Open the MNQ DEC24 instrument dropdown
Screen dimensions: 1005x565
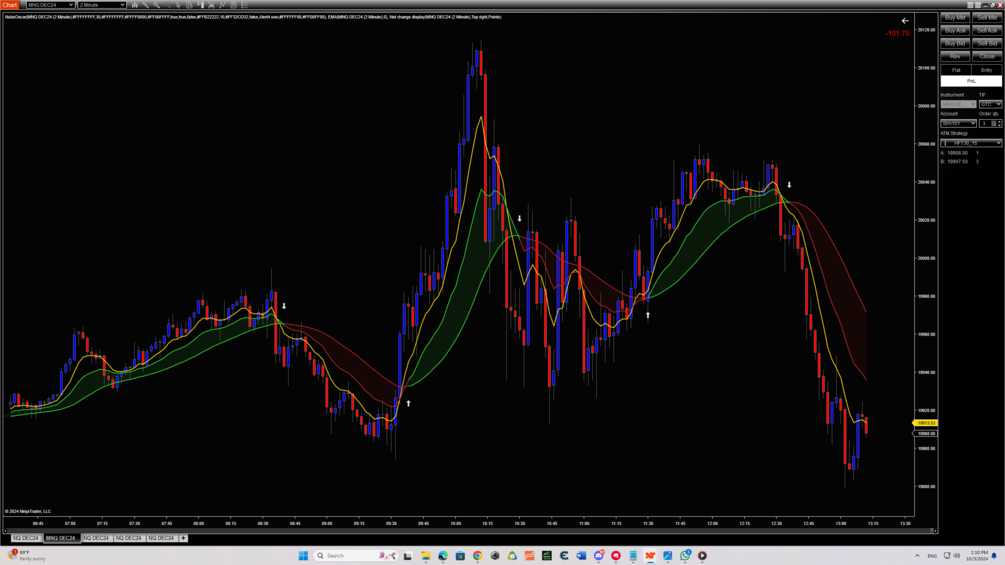pos(50,4)
